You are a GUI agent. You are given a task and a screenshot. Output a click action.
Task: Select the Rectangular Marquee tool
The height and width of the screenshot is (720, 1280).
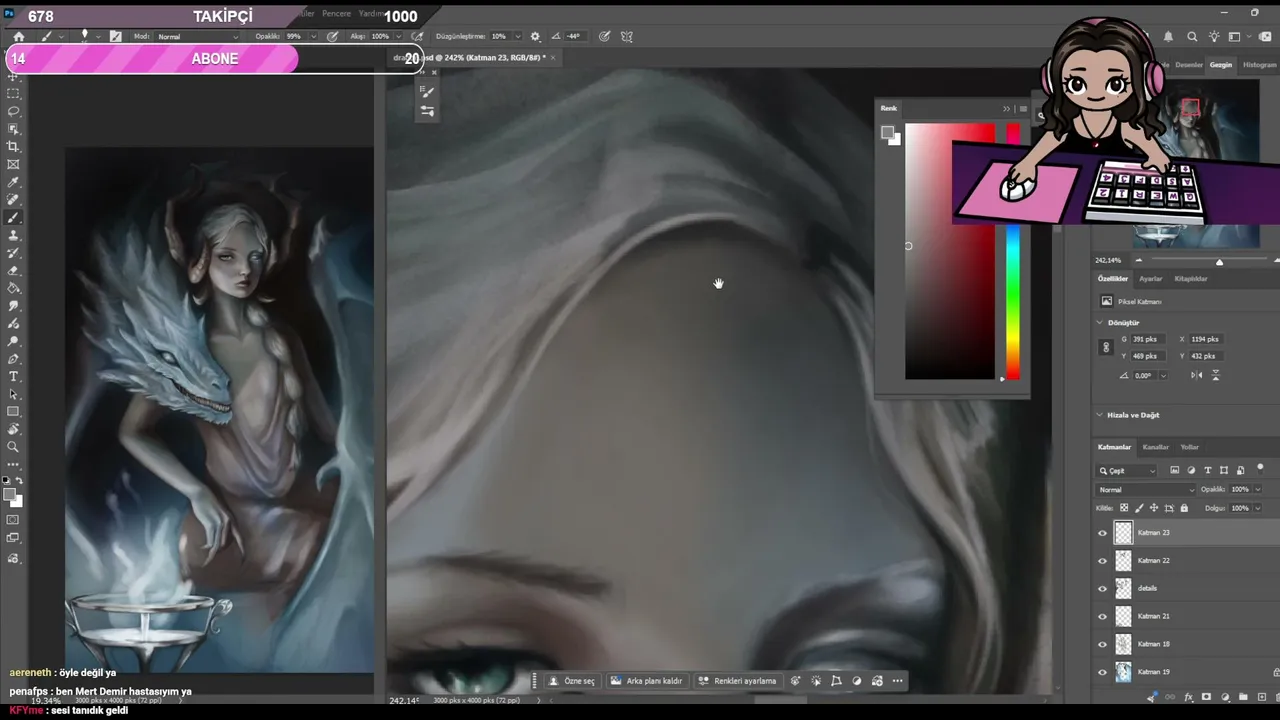(x=14, y=93)
